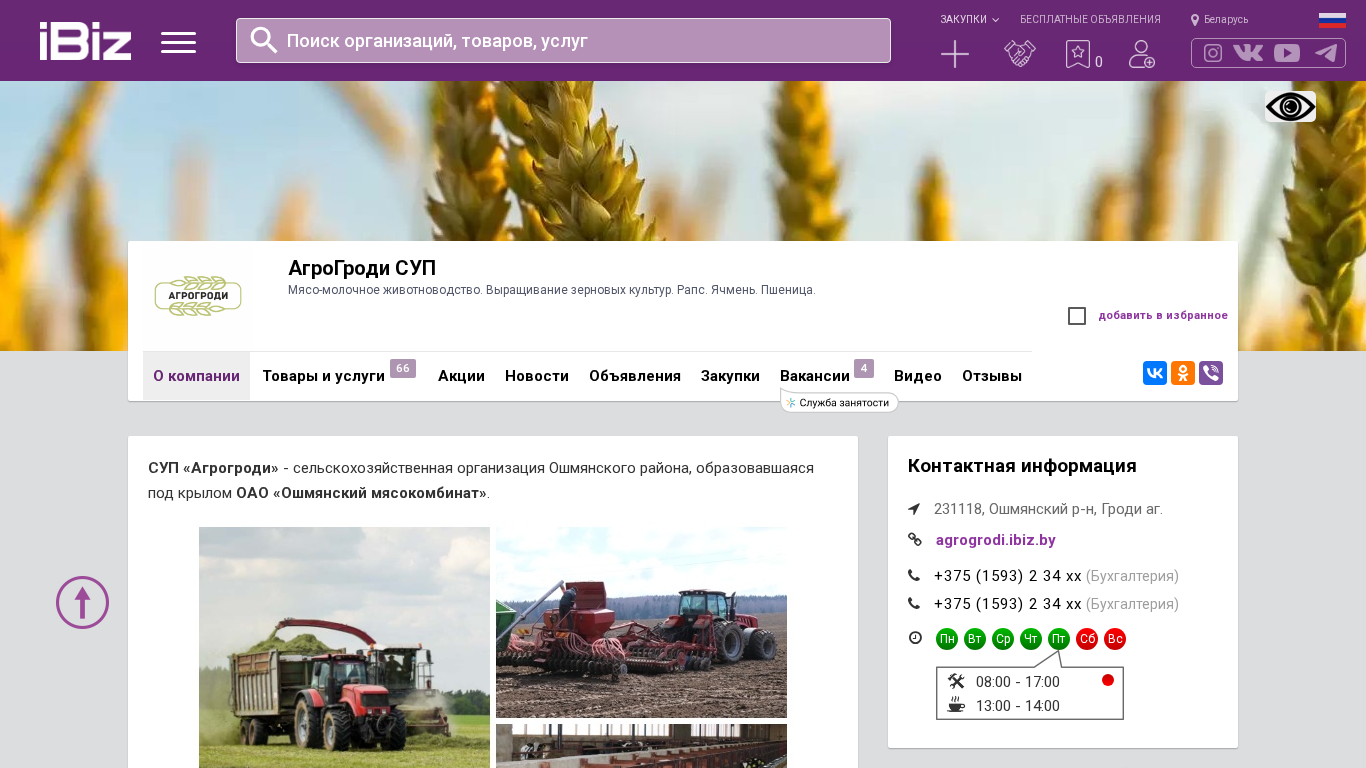
Task: Expand the Закупки dropdown menu
Action: click(x=969, y=19)
